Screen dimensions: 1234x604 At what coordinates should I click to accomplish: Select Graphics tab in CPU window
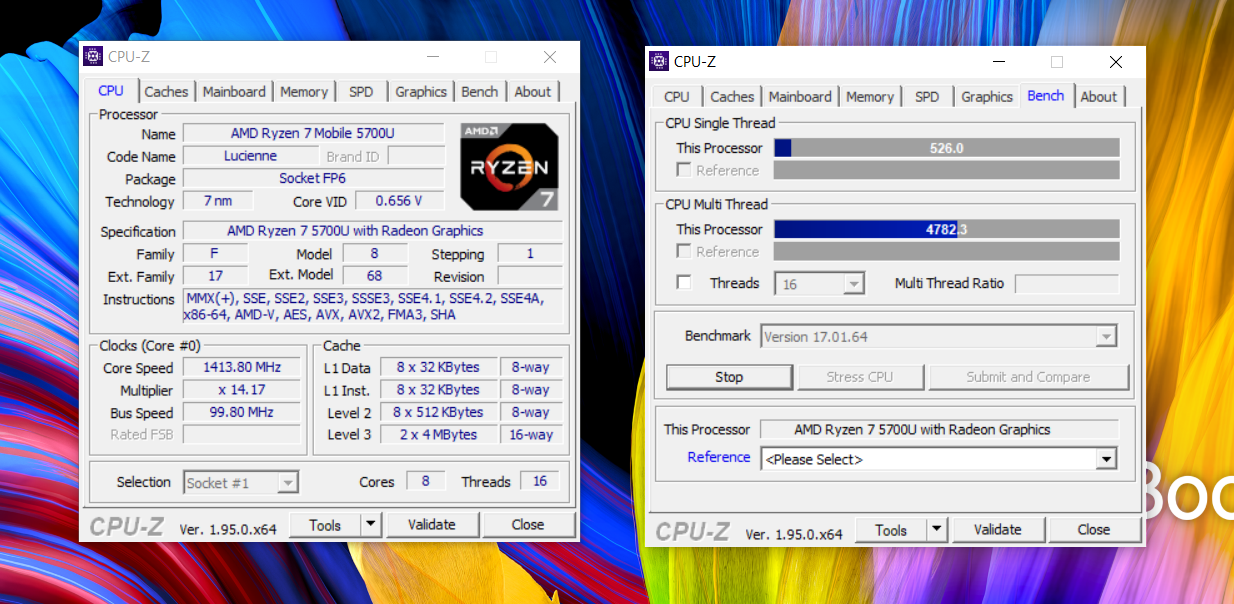421,92
